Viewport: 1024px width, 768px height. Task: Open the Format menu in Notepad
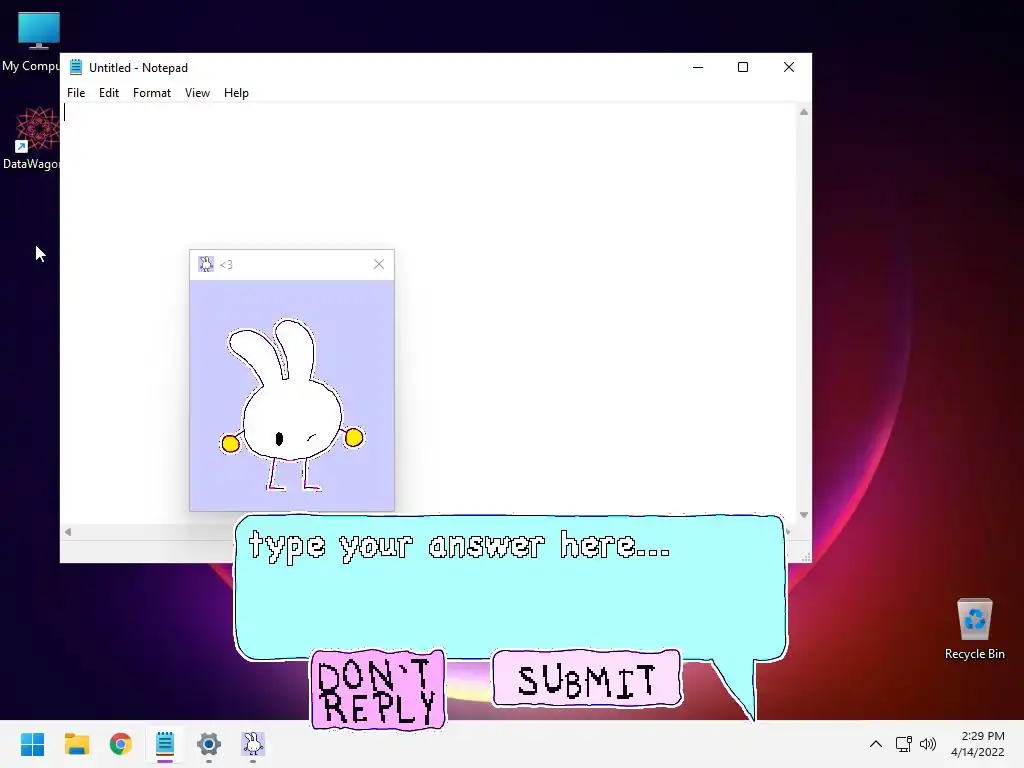pyautogui.click(x=152, y=93)
